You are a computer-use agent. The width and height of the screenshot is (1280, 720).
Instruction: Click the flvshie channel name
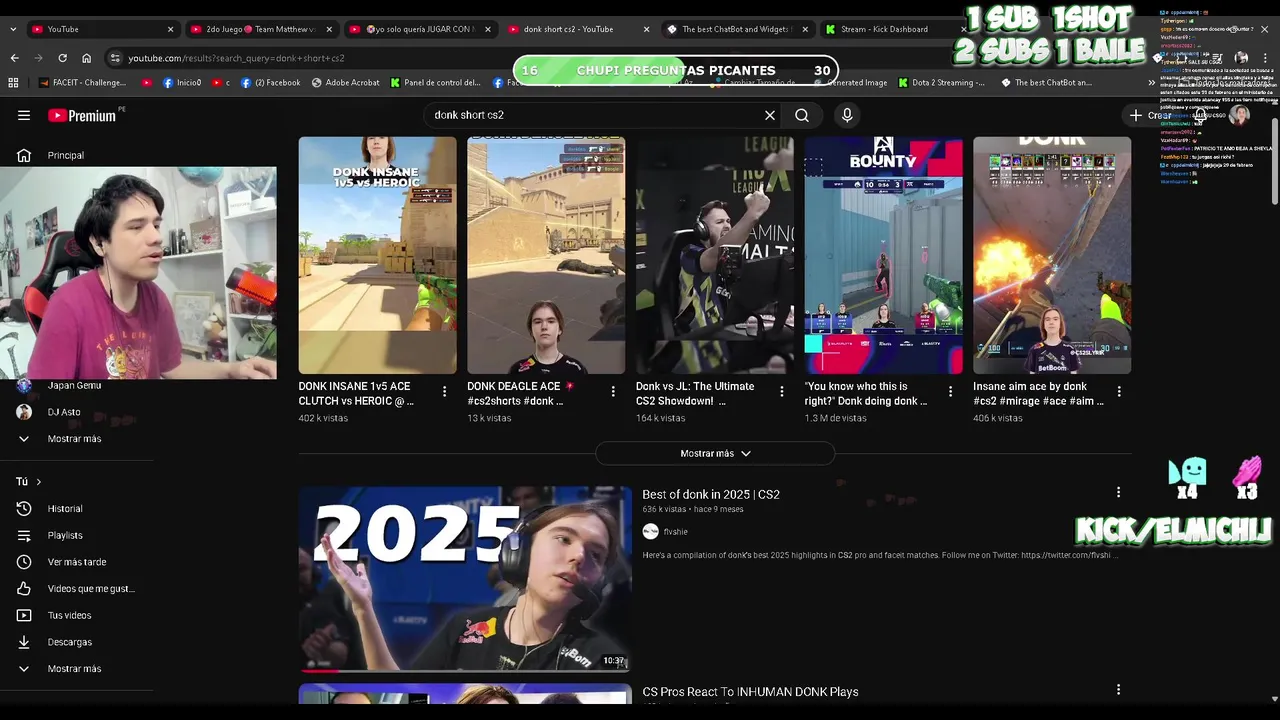(676, 532)
